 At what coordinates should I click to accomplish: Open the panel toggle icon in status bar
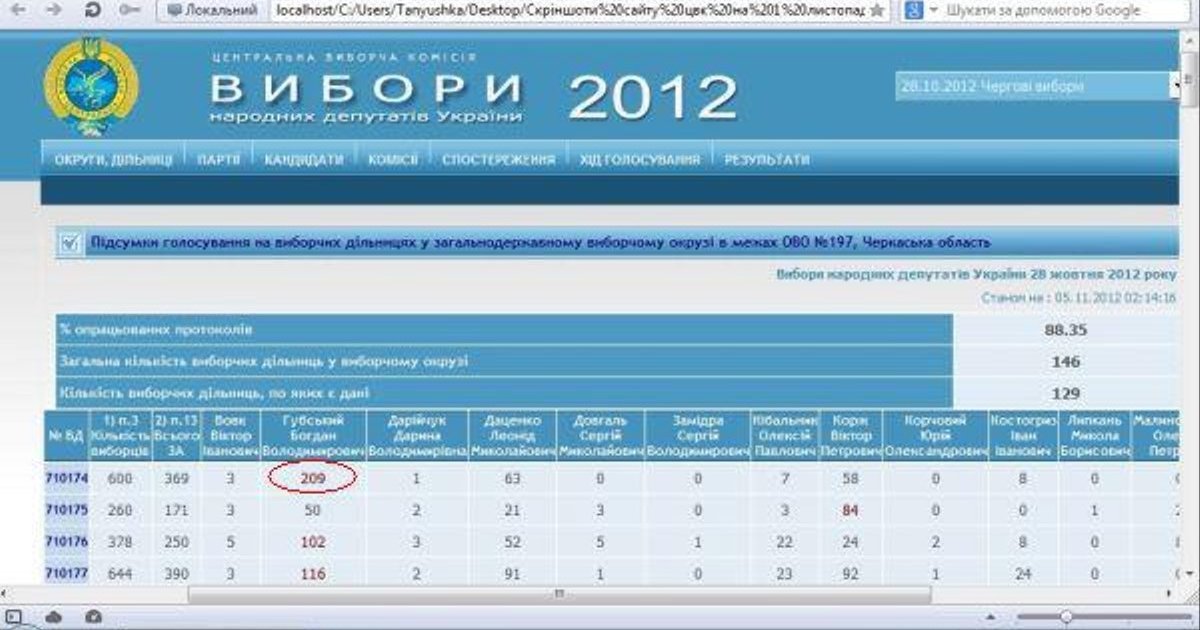(14, 616)
